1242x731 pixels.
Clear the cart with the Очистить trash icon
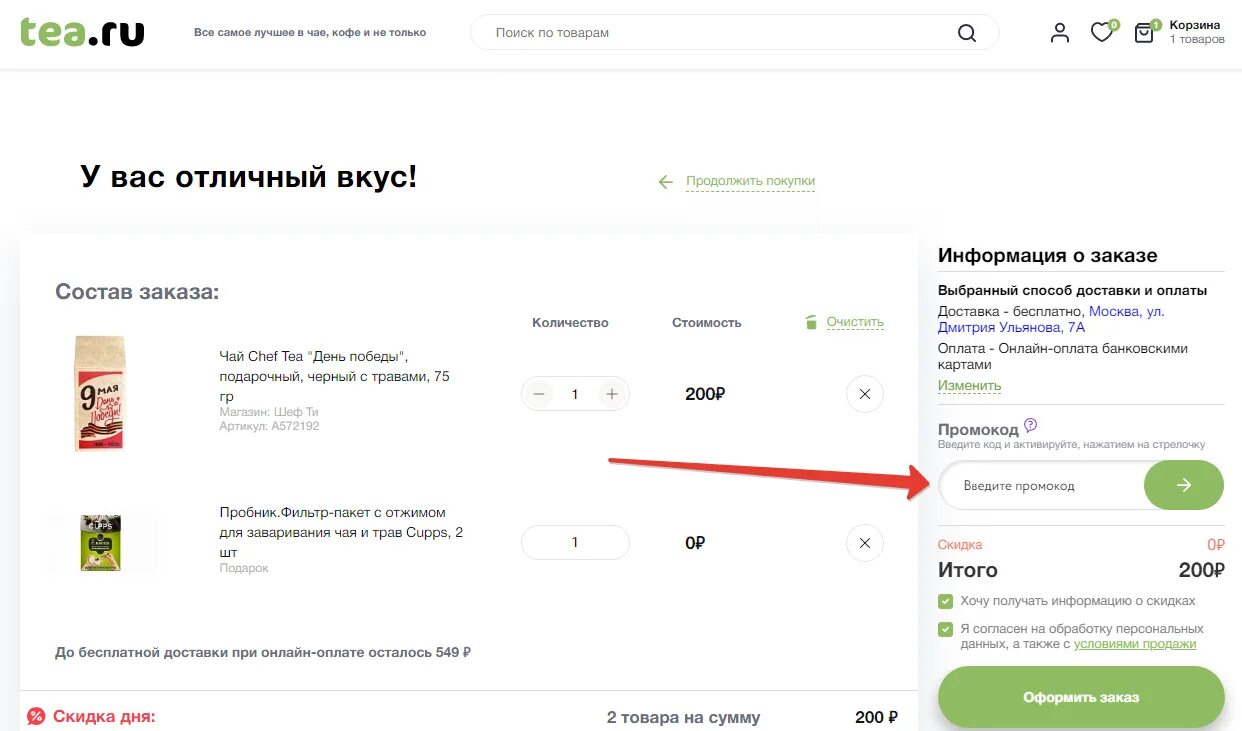812,321
